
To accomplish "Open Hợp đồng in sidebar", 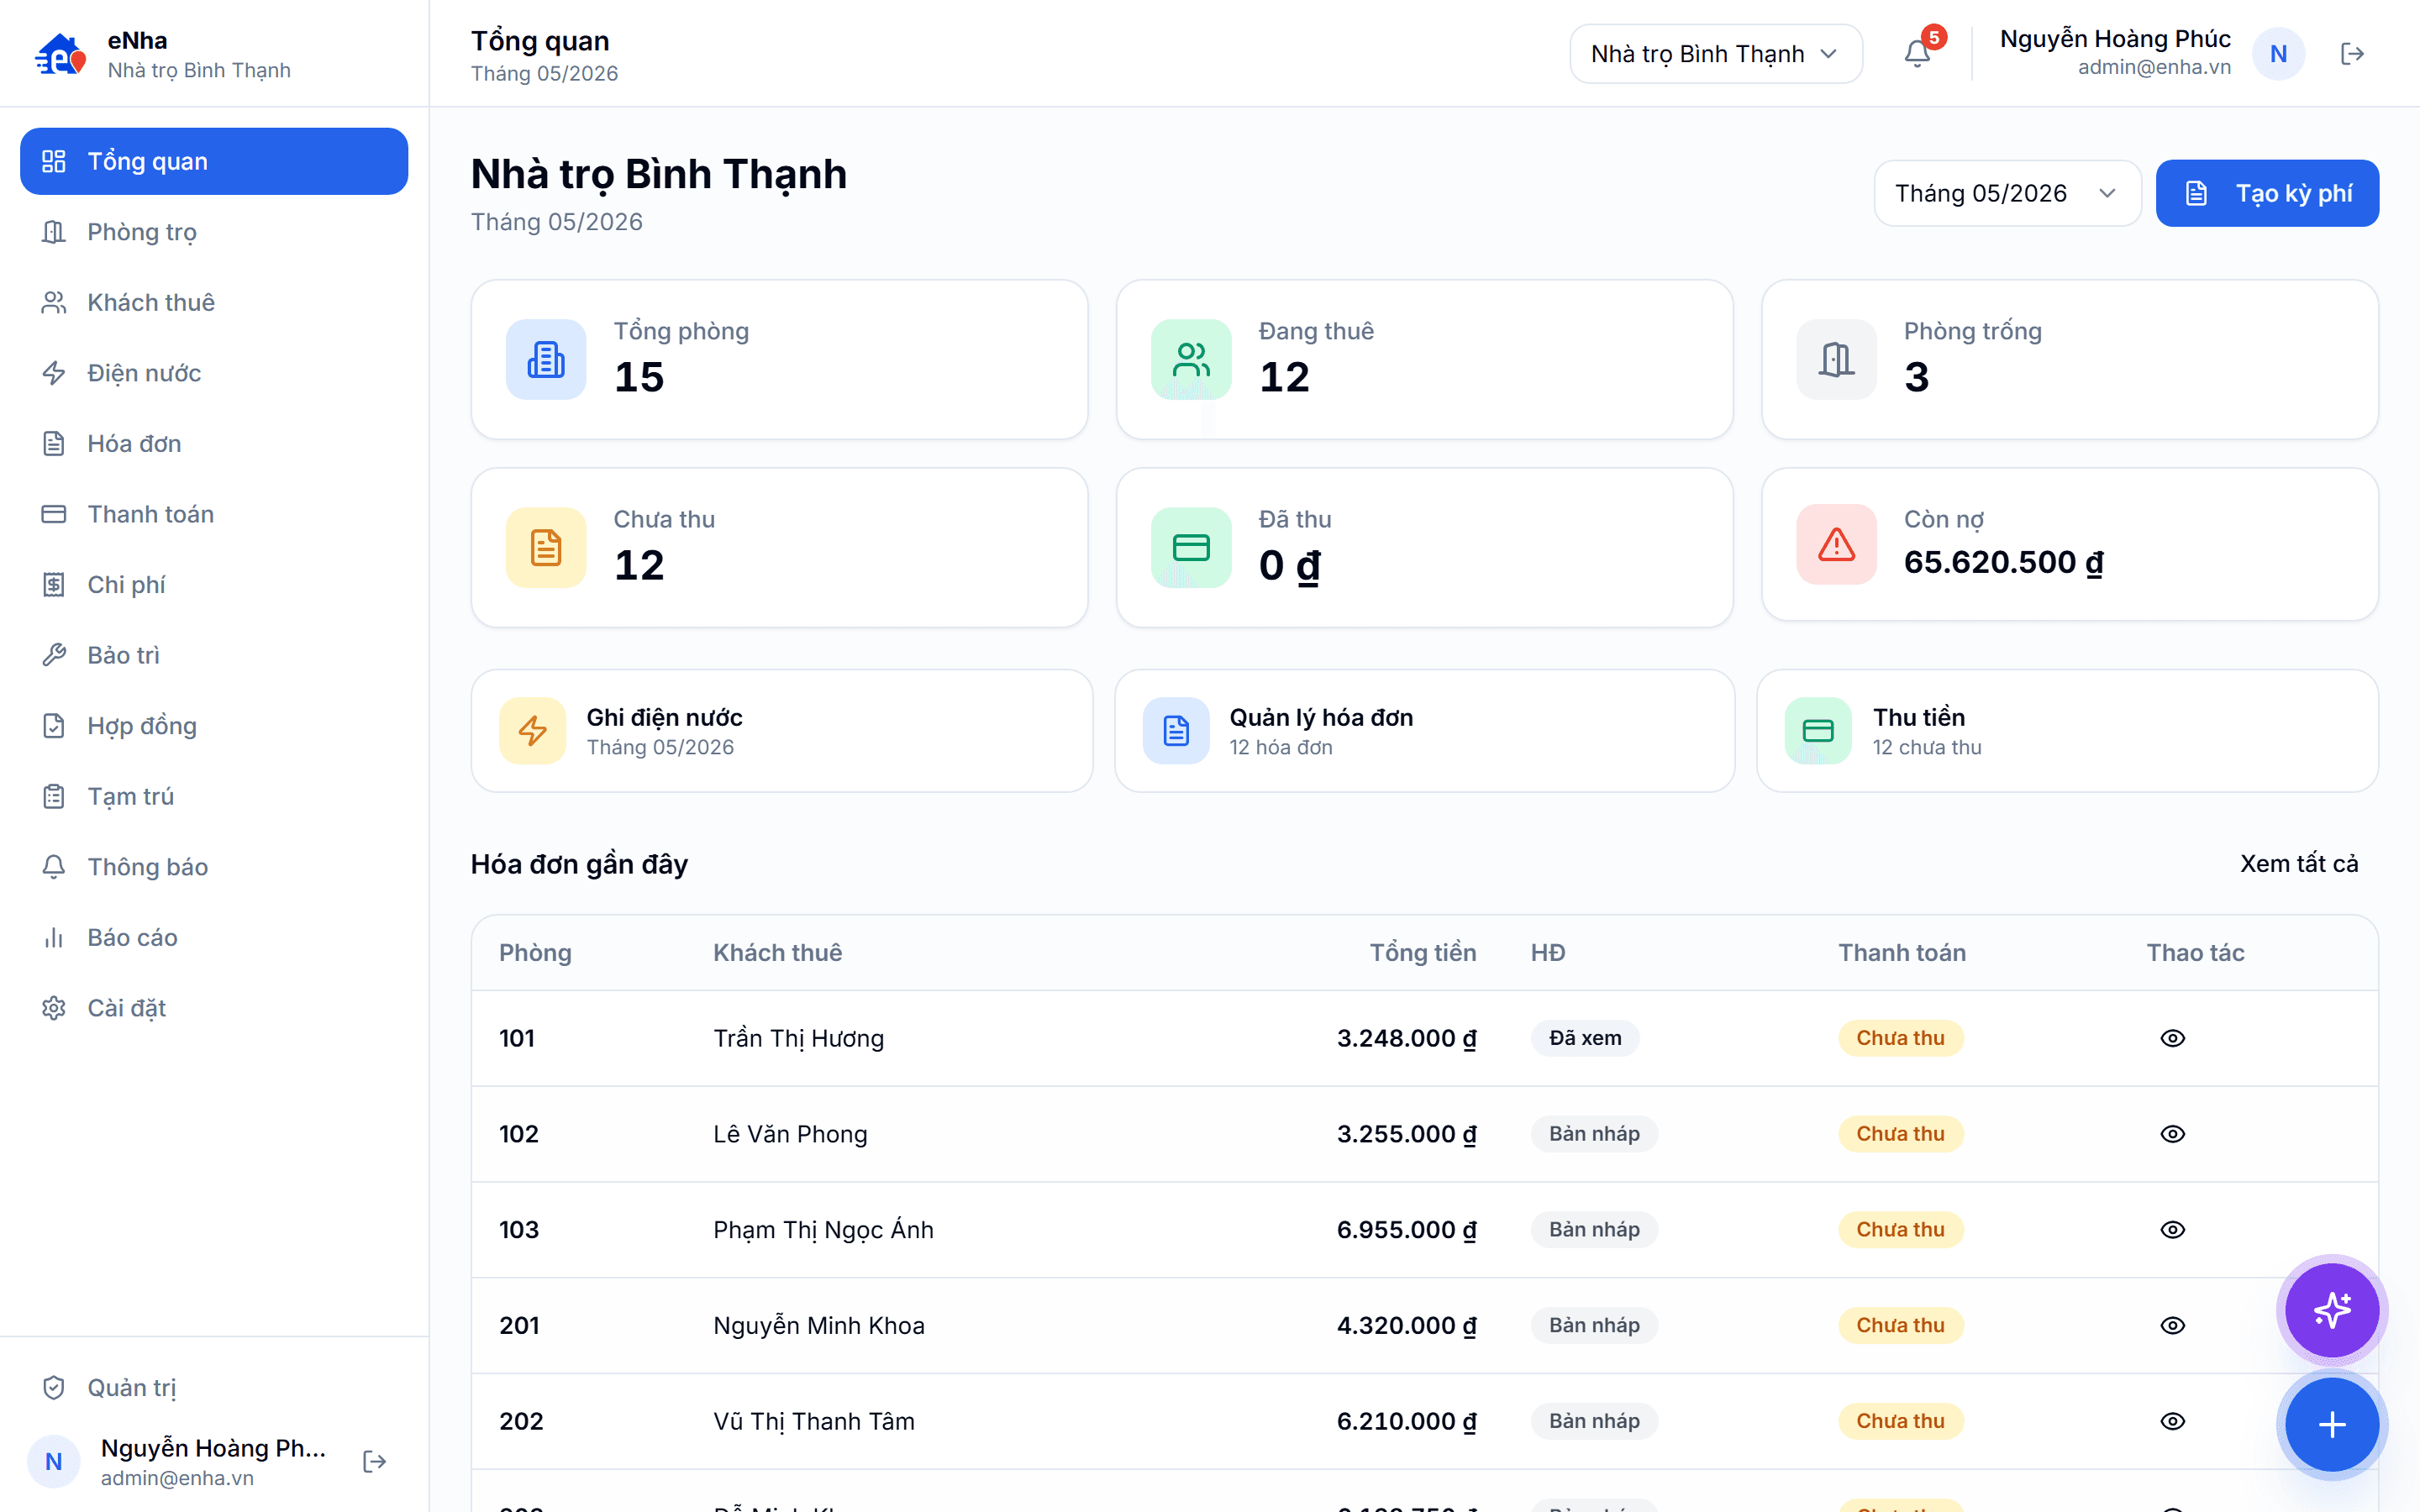I will click(x=214, y=726).
